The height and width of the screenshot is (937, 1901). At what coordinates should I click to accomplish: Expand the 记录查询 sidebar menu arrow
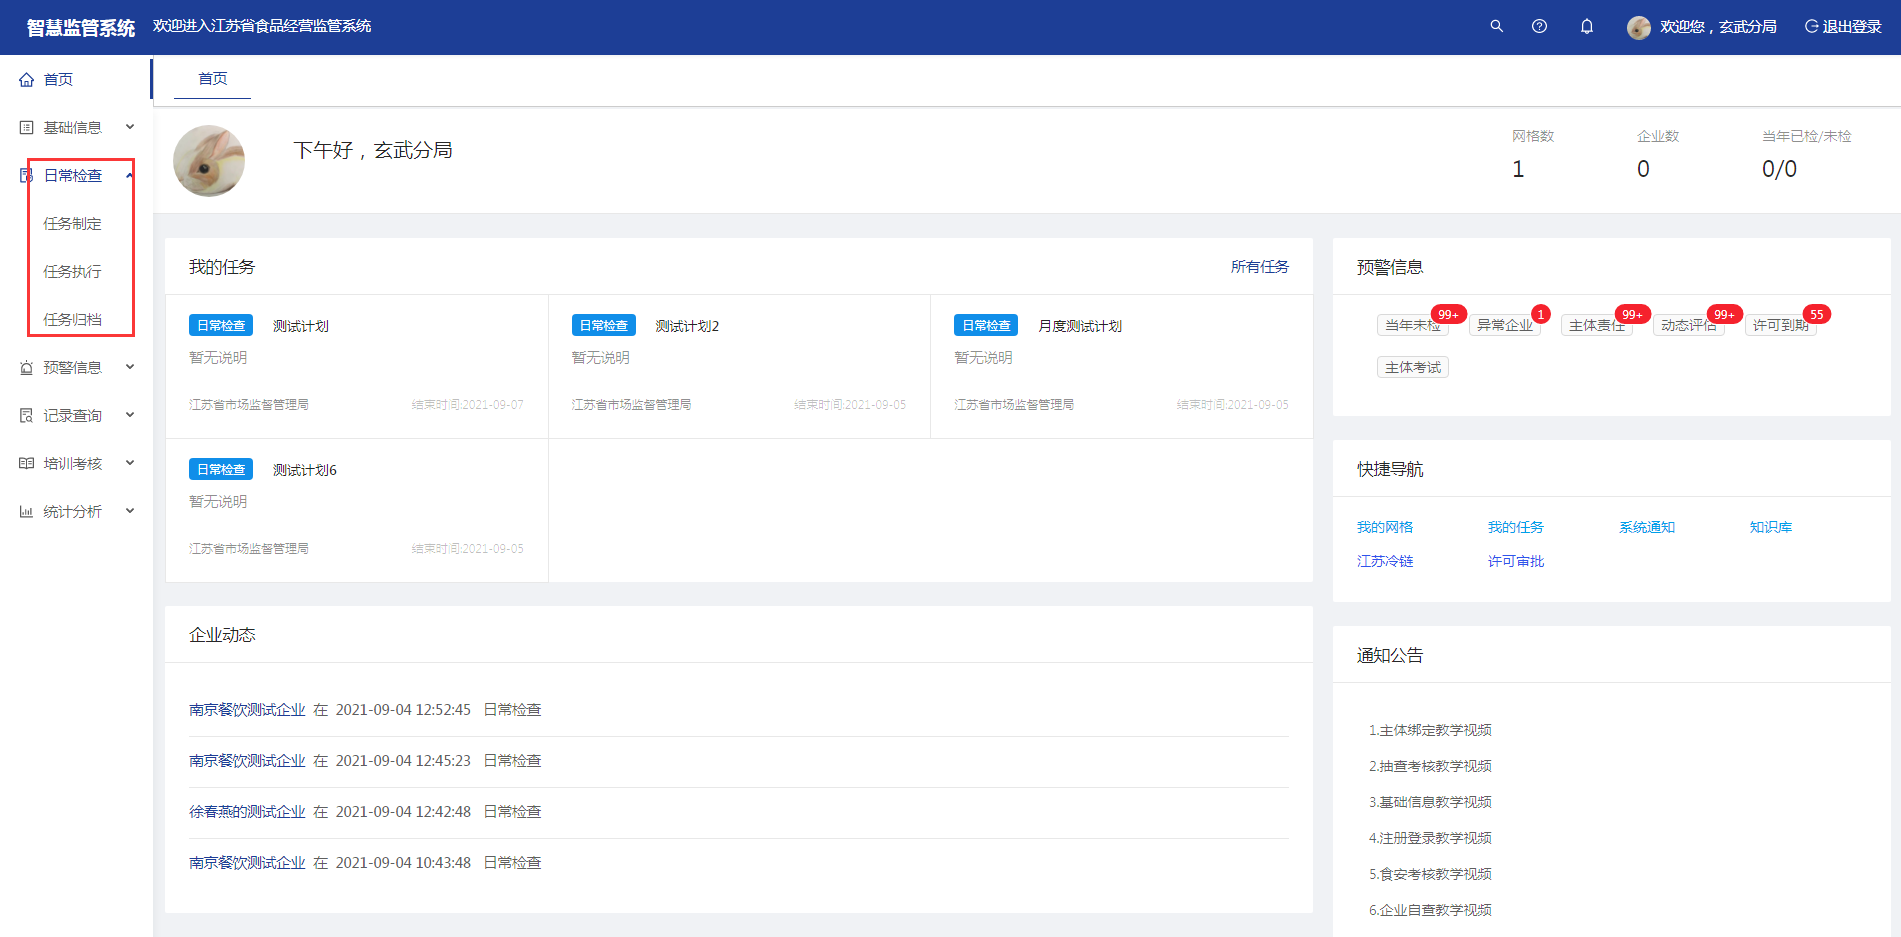coord(130,415)
